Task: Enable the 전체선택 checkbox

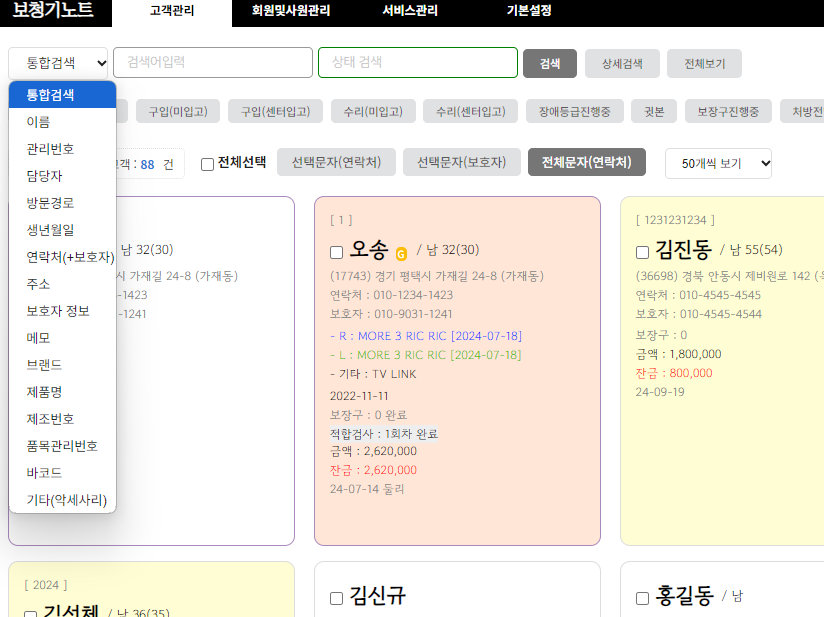Action: (x=209, y=163)
